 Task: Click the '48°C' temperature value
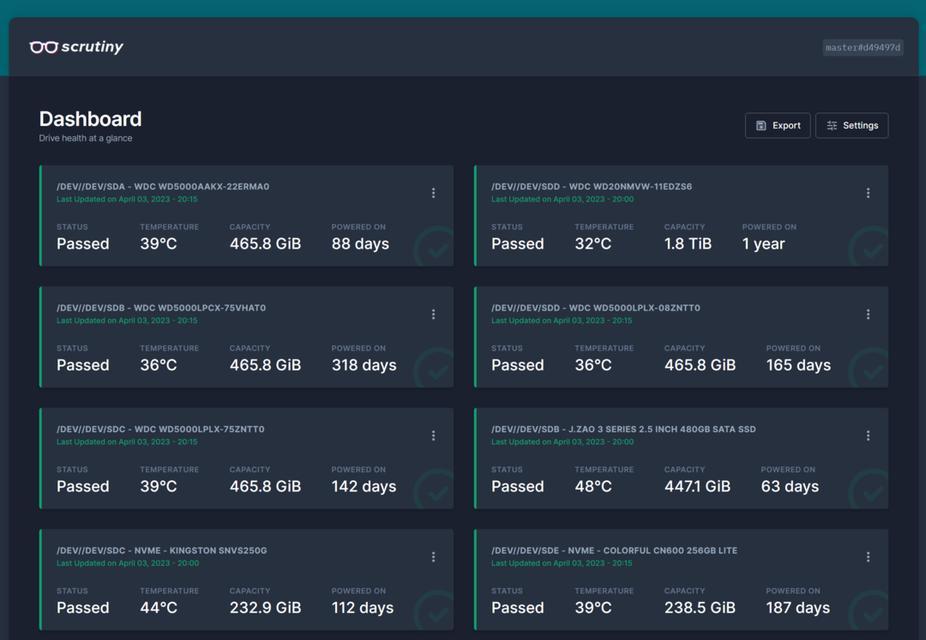point(594,486)
